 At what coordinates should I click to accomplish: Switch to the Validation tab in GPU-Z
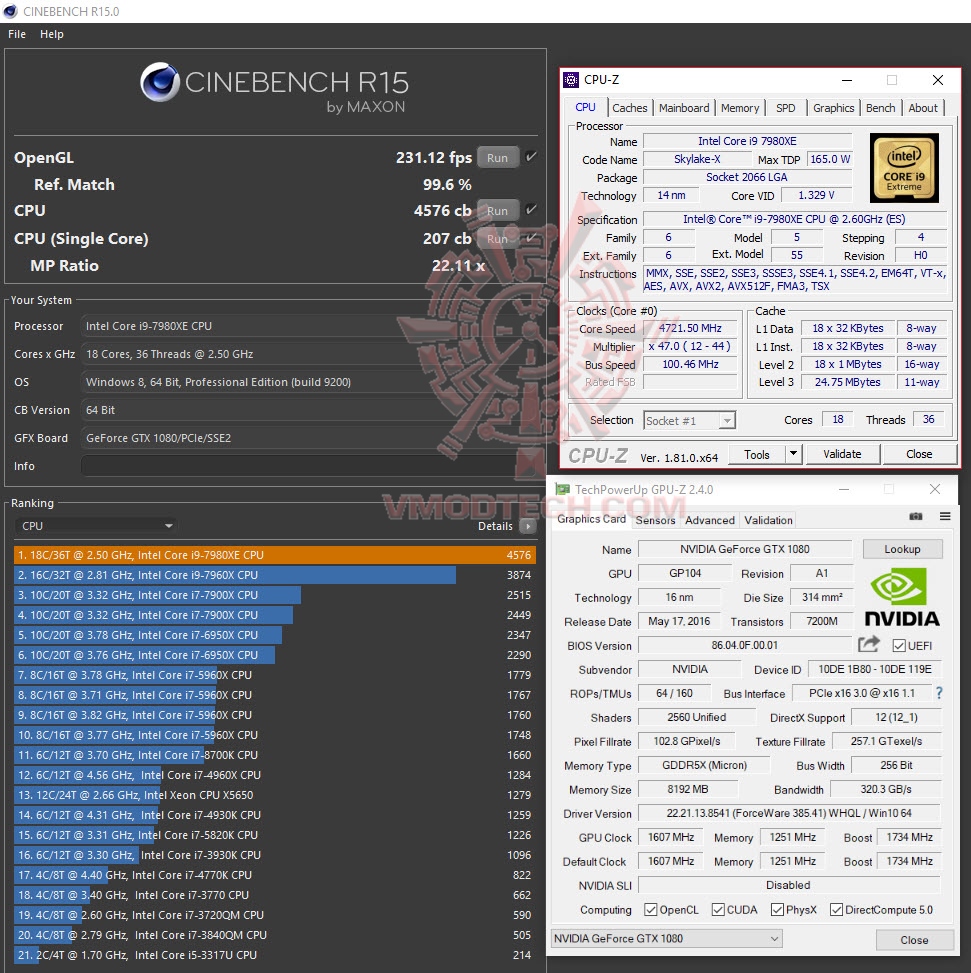768,520
